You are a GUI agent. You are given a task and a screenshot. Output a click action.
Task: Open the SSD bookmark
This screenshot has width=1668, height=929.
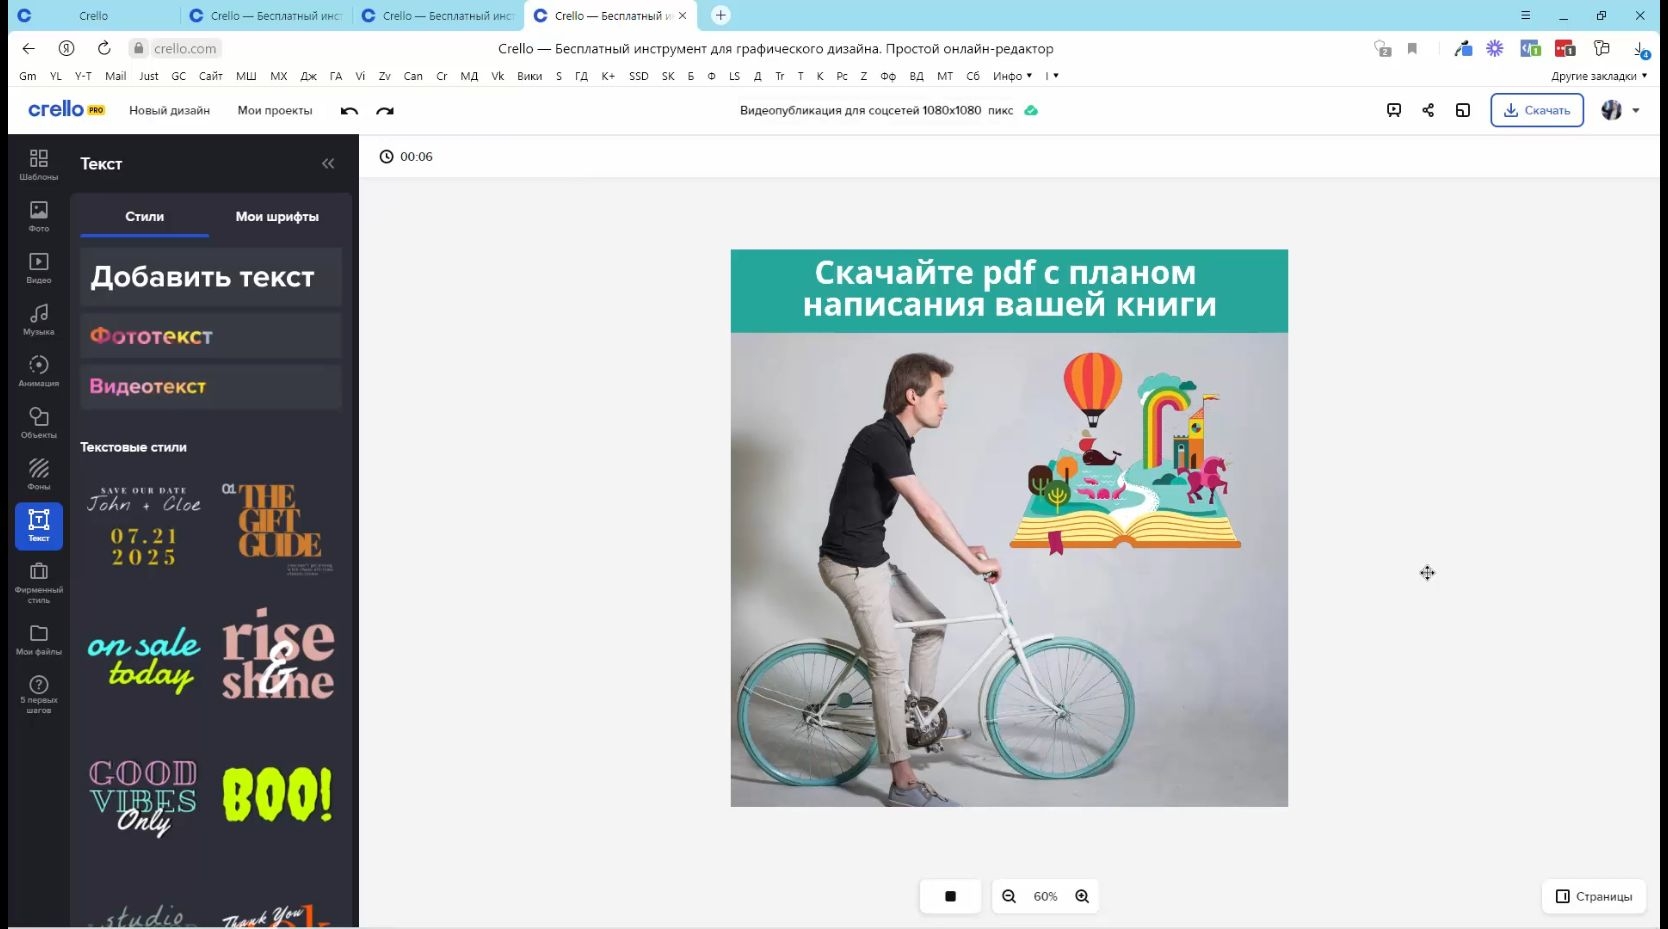638,76
